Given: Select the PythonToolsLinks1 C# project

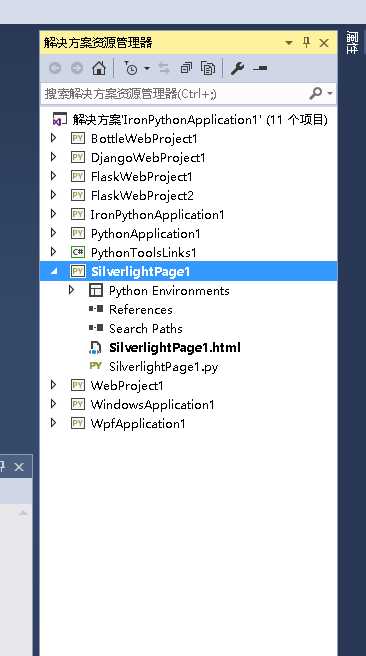Looking at the screenshot, I should [143, 253].
